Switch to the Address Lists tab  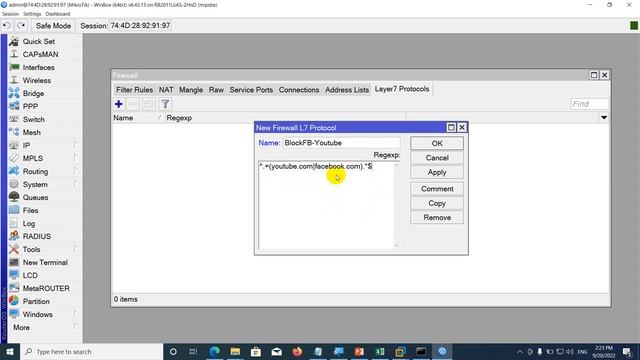[347, 90]
